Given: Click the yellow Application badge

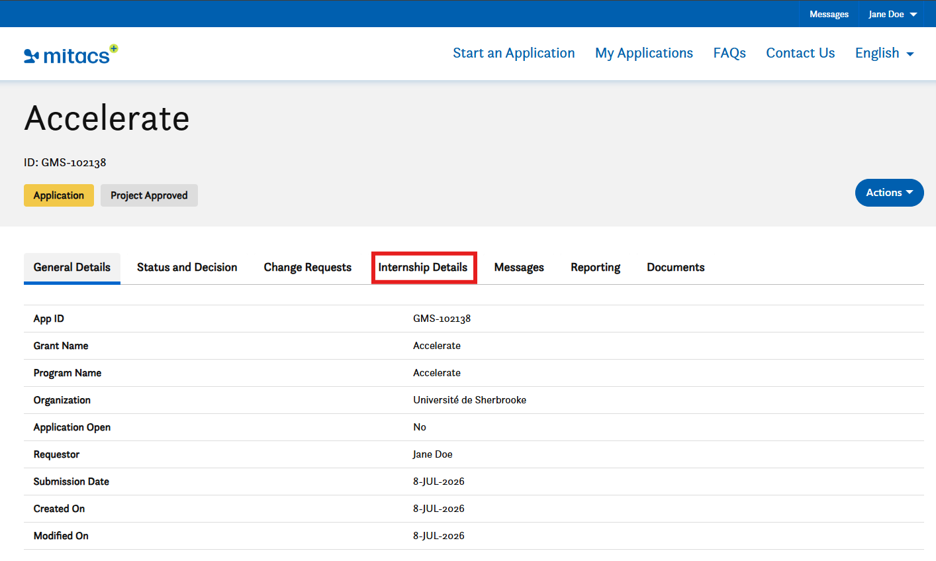Looking at the screenshot, I should point(58,196).
